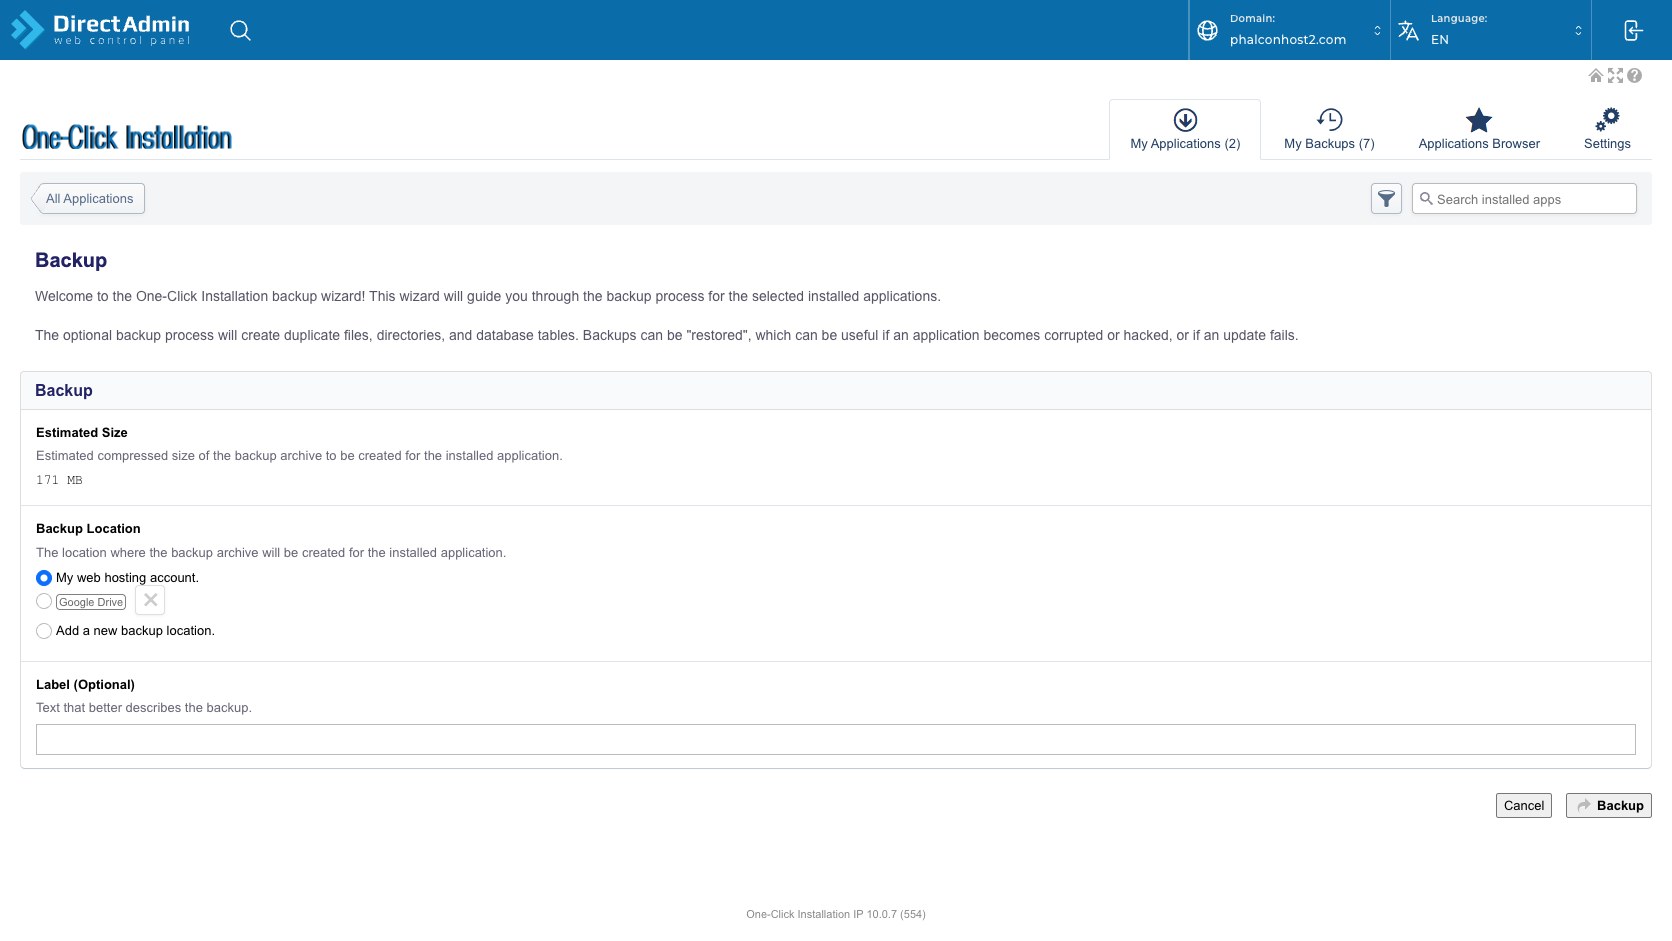Open the Settings tab
The height and width of the screenshot is (941, 1672).
(1607, 130)
